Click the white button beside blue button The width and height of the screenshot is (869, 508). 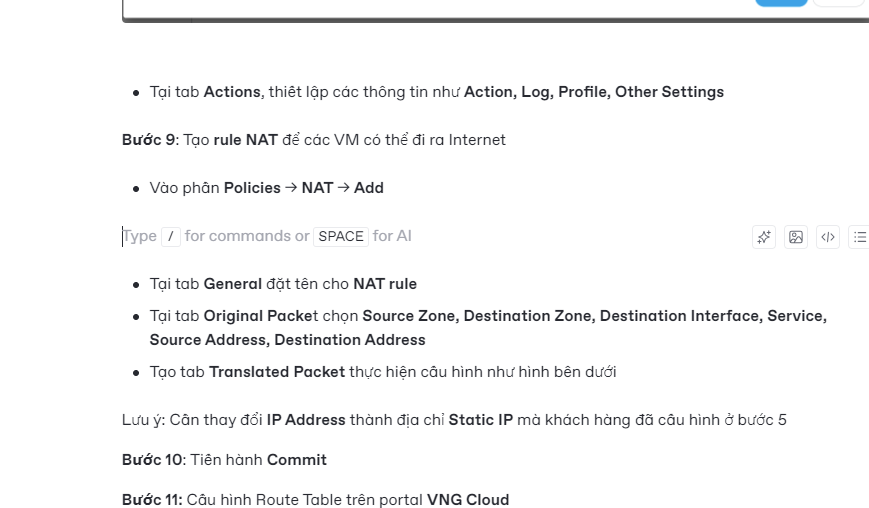tap(838, 3)
